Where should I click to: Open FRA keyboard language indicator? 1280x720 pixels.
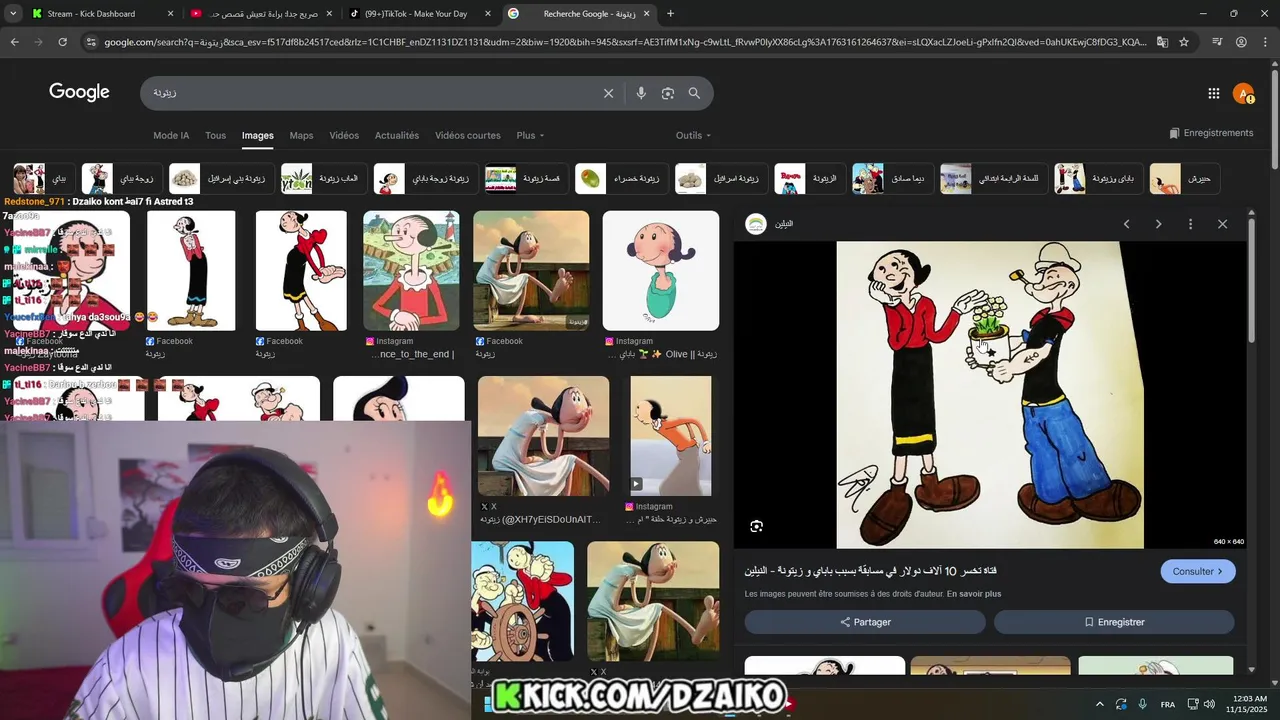[1168, 705]
